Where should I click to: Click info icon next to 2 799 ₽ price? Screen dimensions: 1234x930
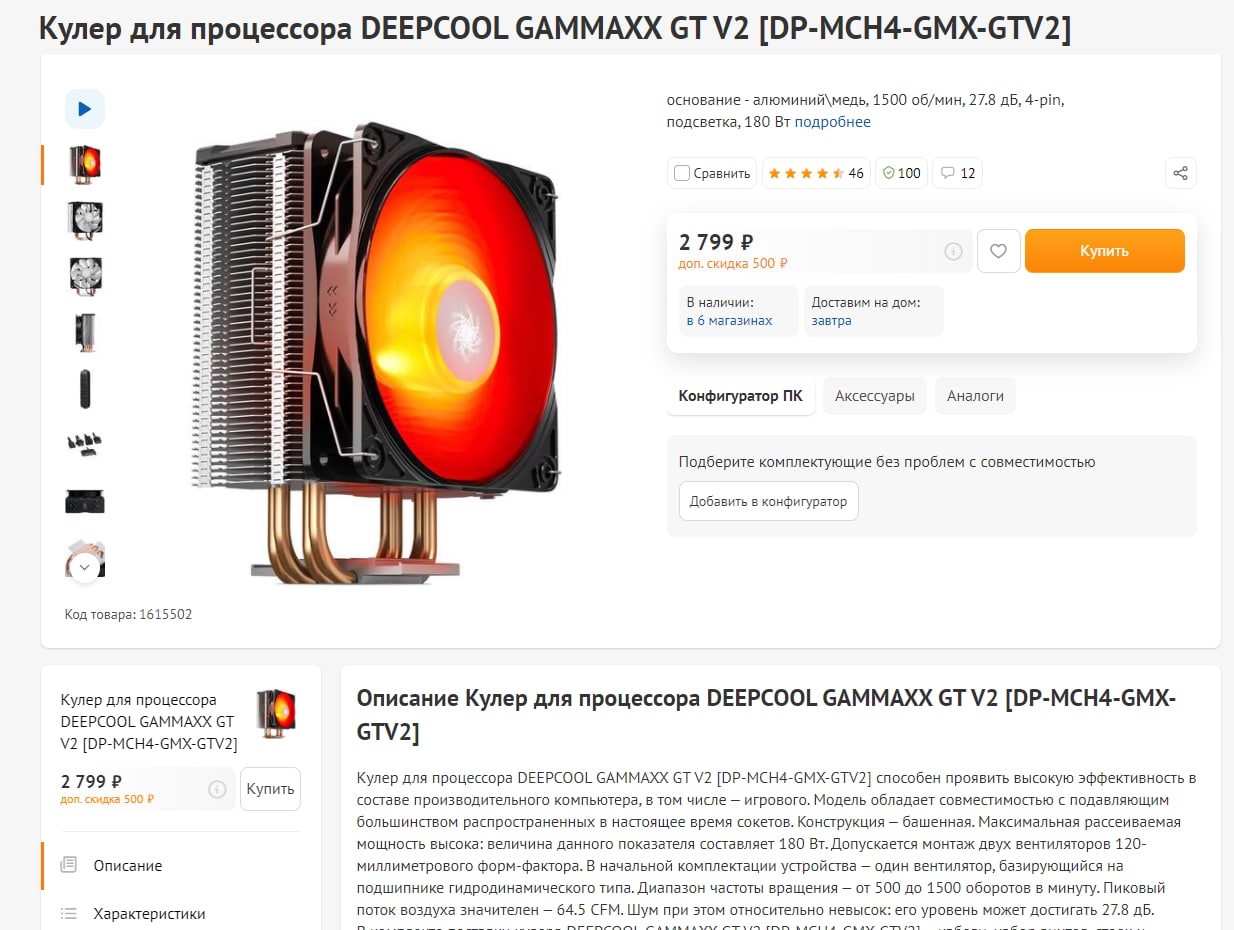953,251
